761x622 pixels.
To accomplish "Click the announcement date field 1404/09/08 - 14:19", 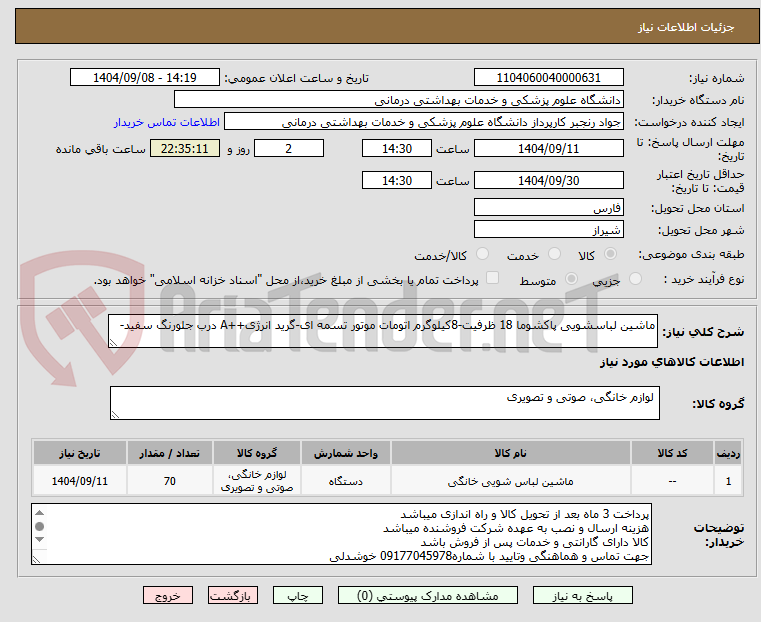I will (x=145, y=78).
